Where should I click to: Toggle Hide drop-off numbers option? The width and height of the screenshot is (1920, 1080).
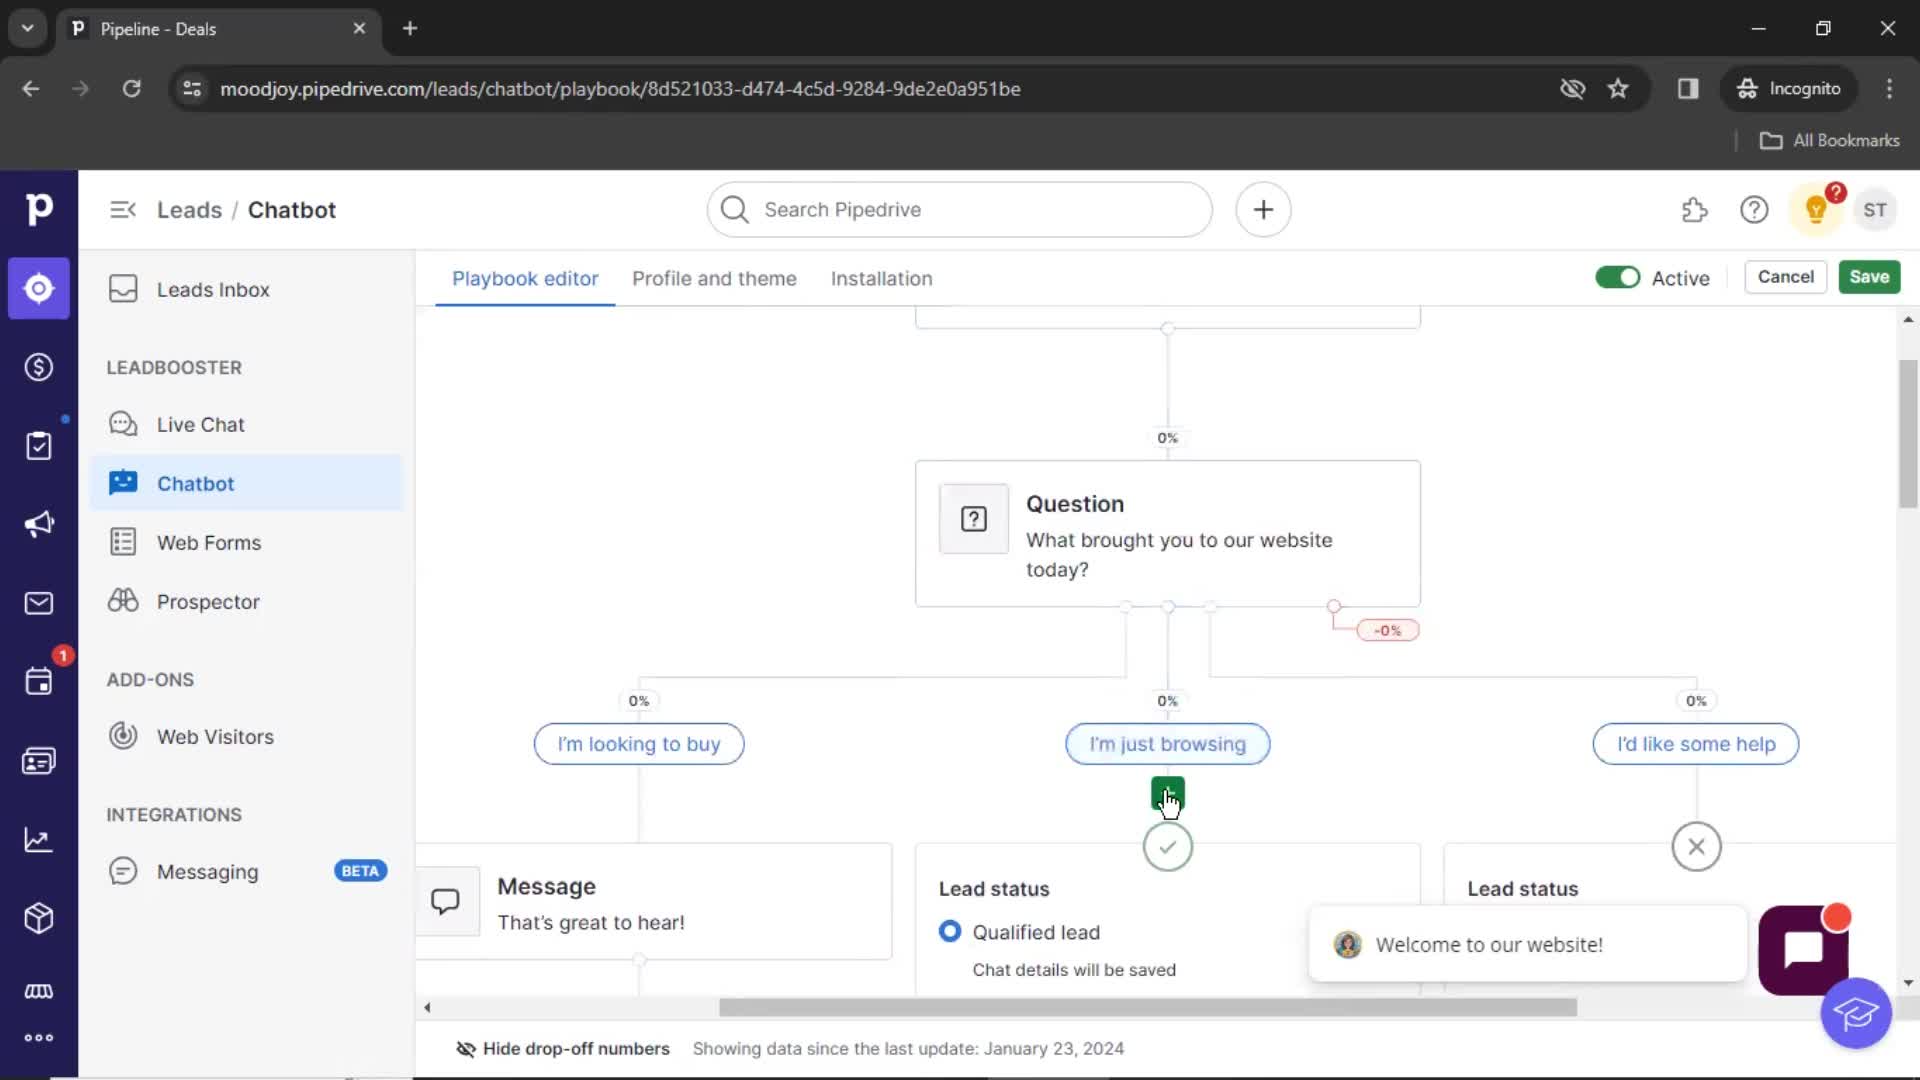[564, 1047]
